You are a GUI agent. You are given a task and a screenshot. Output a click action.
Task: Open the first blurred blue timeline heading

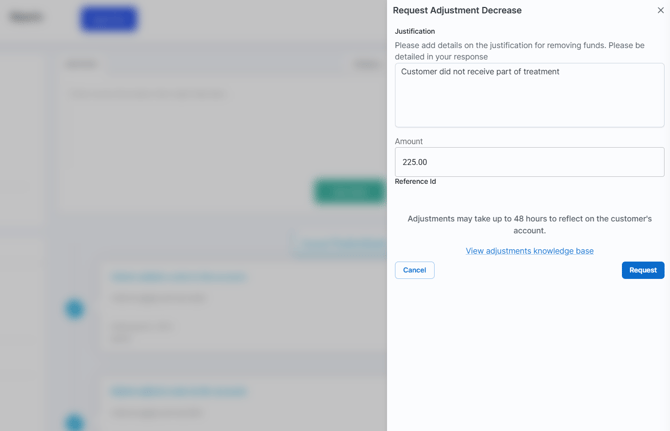click(179, 277)
